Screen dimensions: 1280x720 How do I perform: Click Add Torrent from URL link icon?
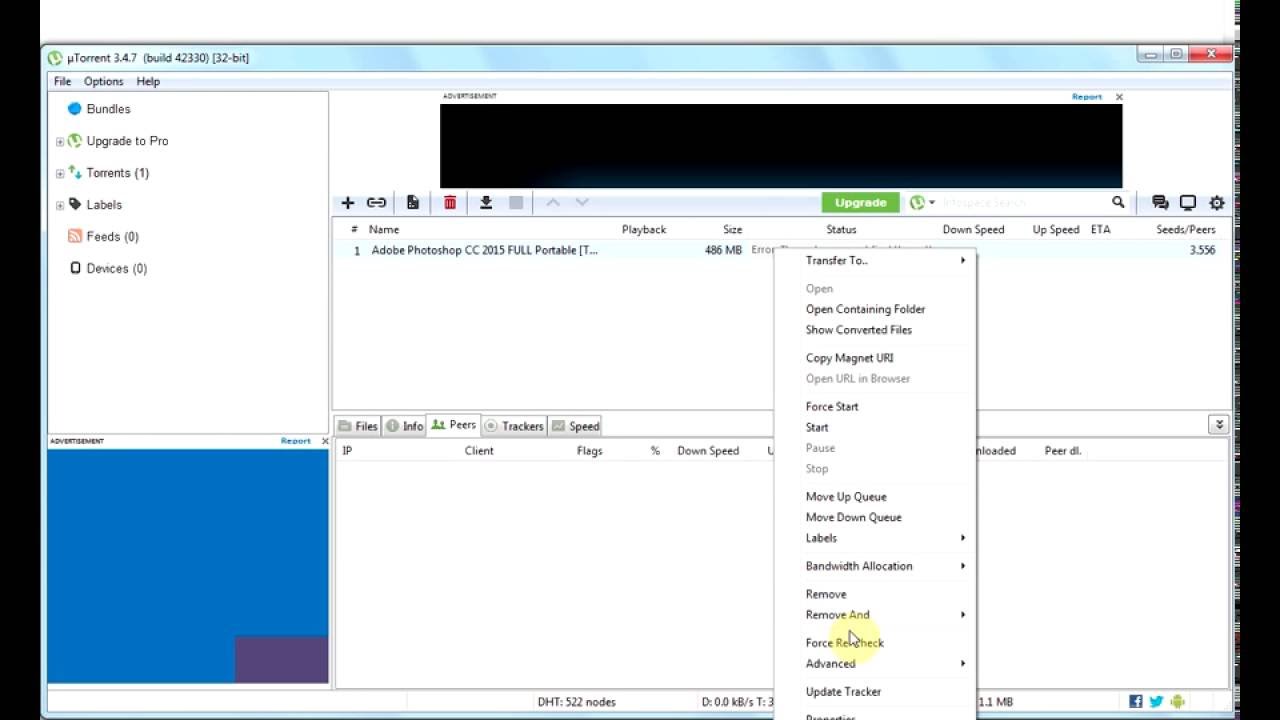tap(376, 203)
